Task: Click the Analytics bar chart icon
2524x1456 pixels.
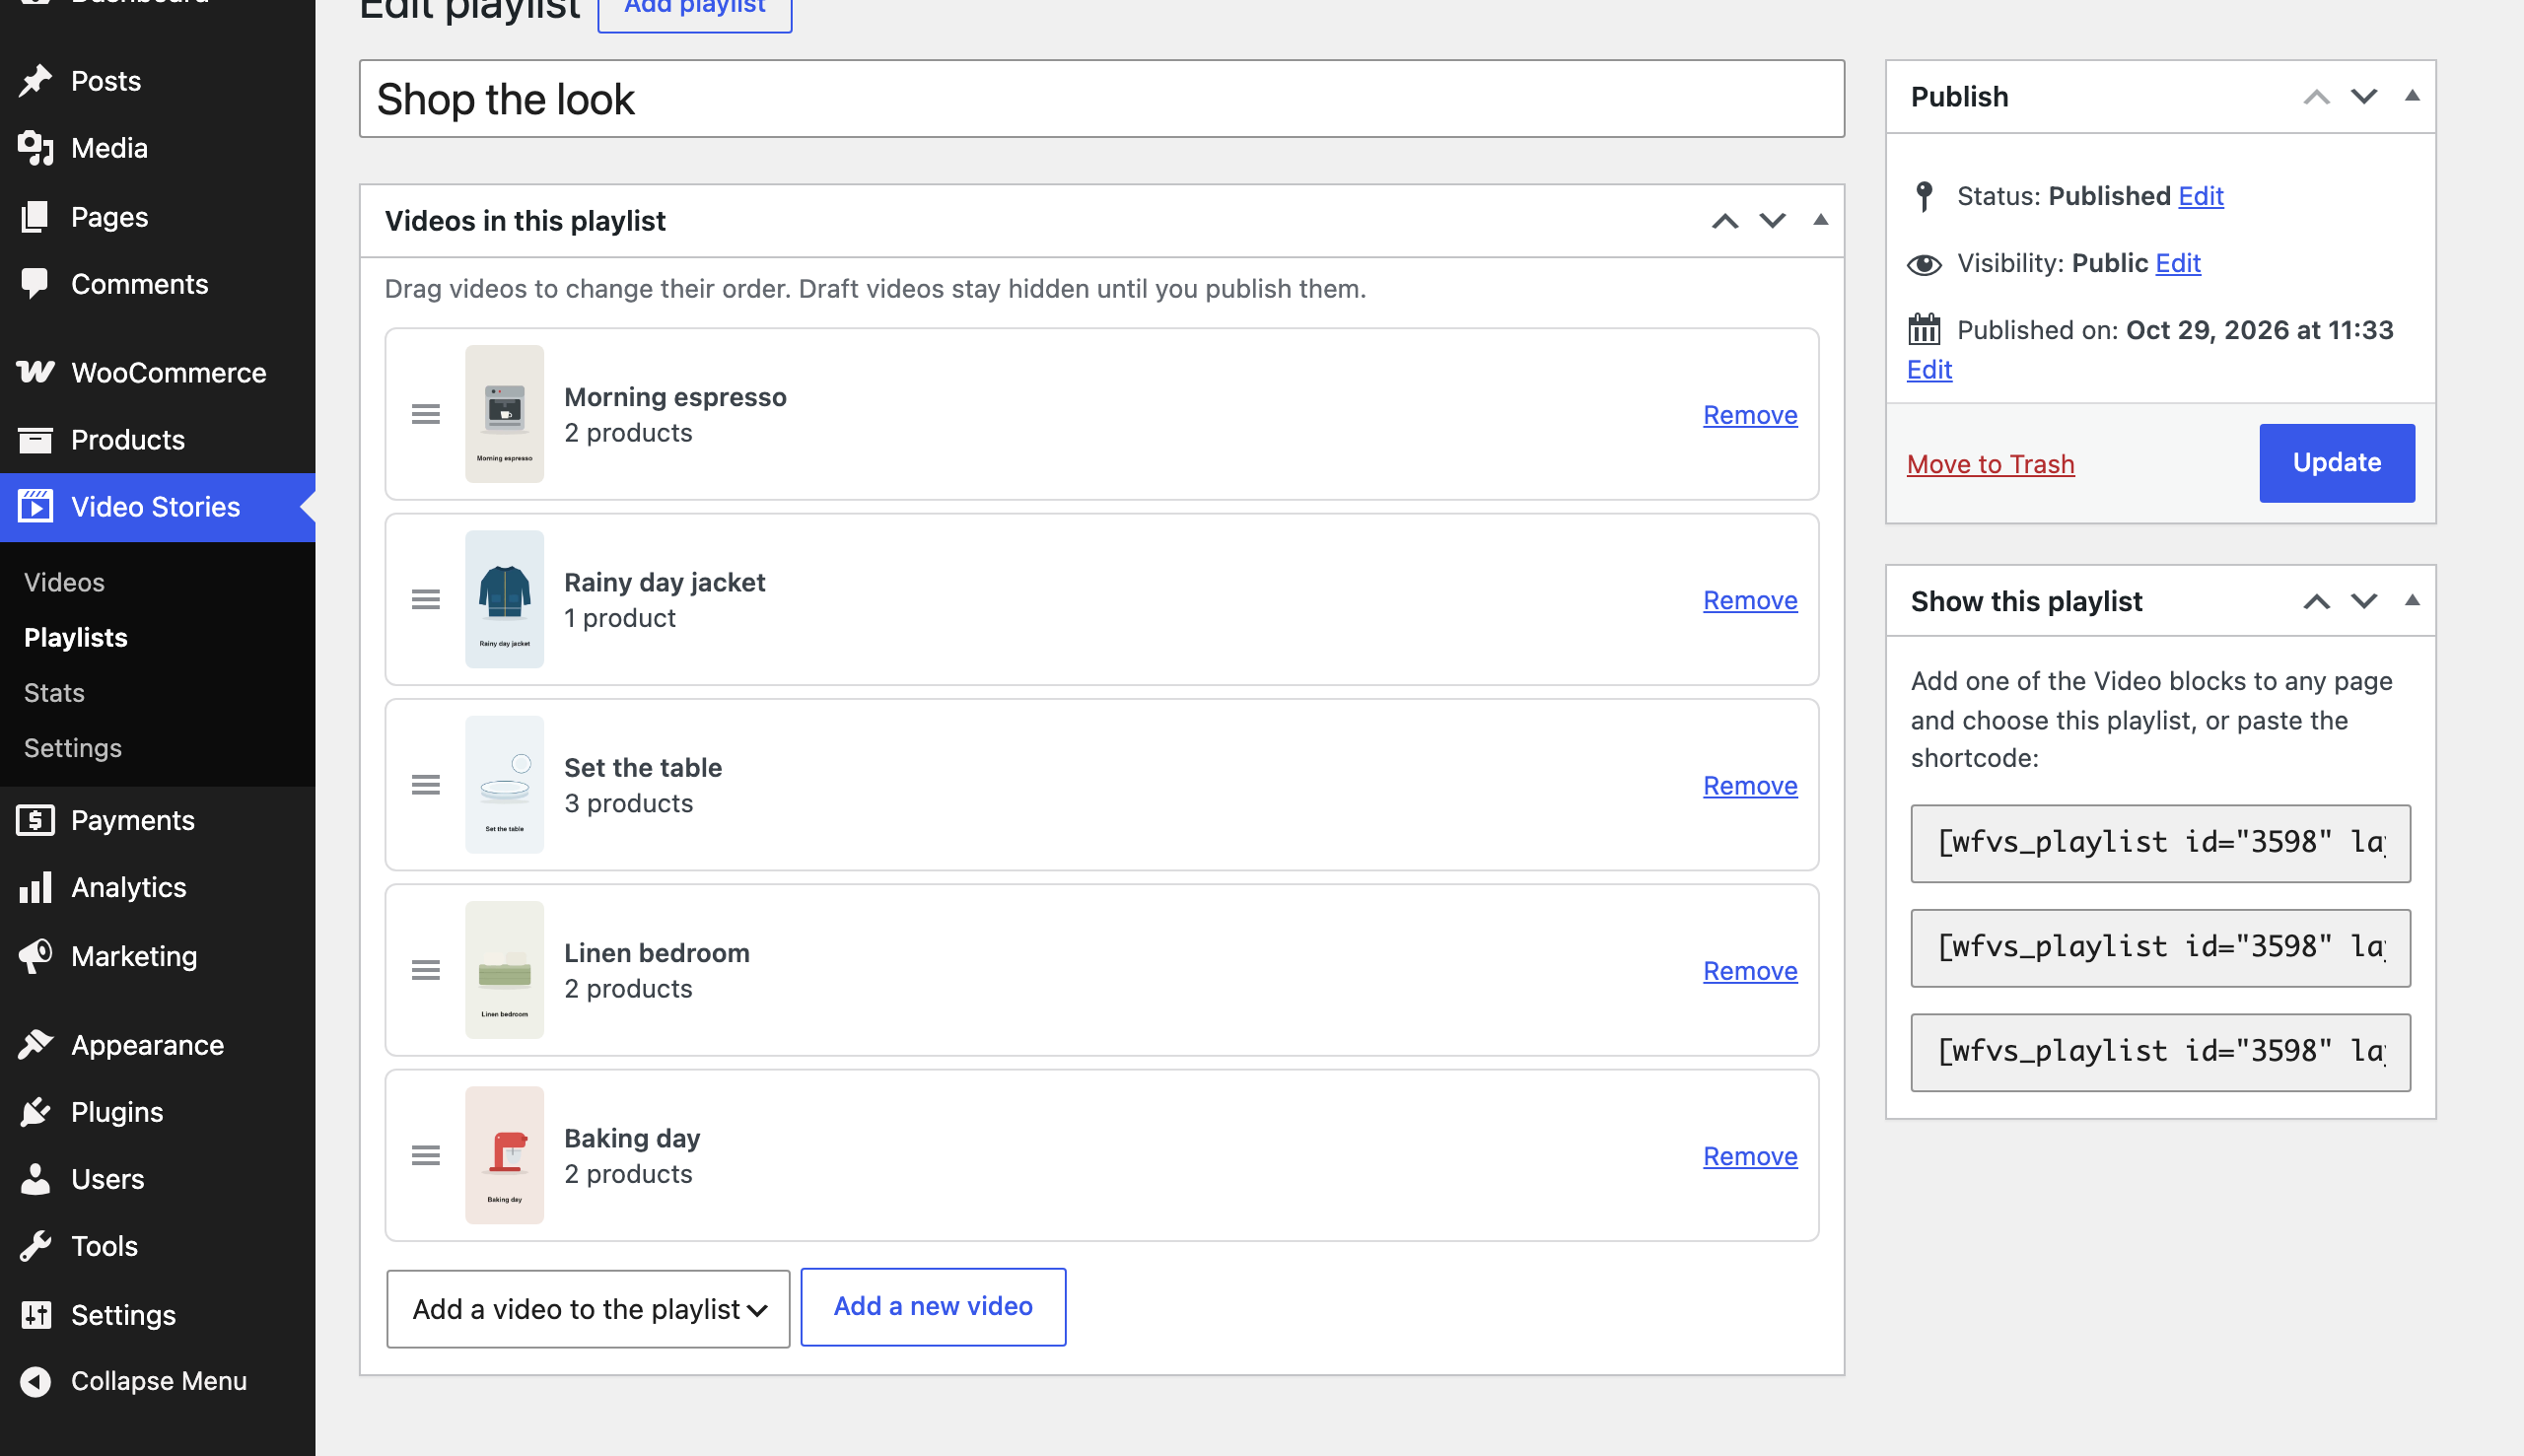Action: click(35, 887)
